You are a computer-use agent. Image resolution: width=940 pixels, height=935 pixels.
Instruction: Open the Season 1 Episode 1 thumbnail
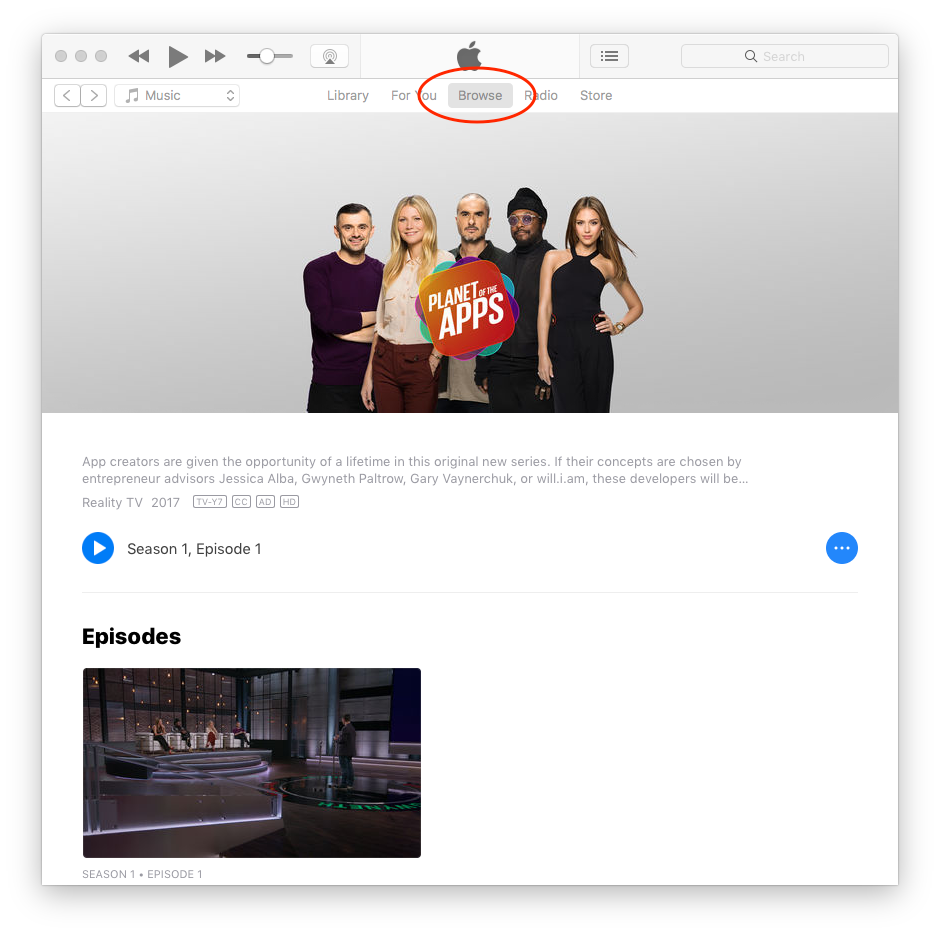pos(252,762)
